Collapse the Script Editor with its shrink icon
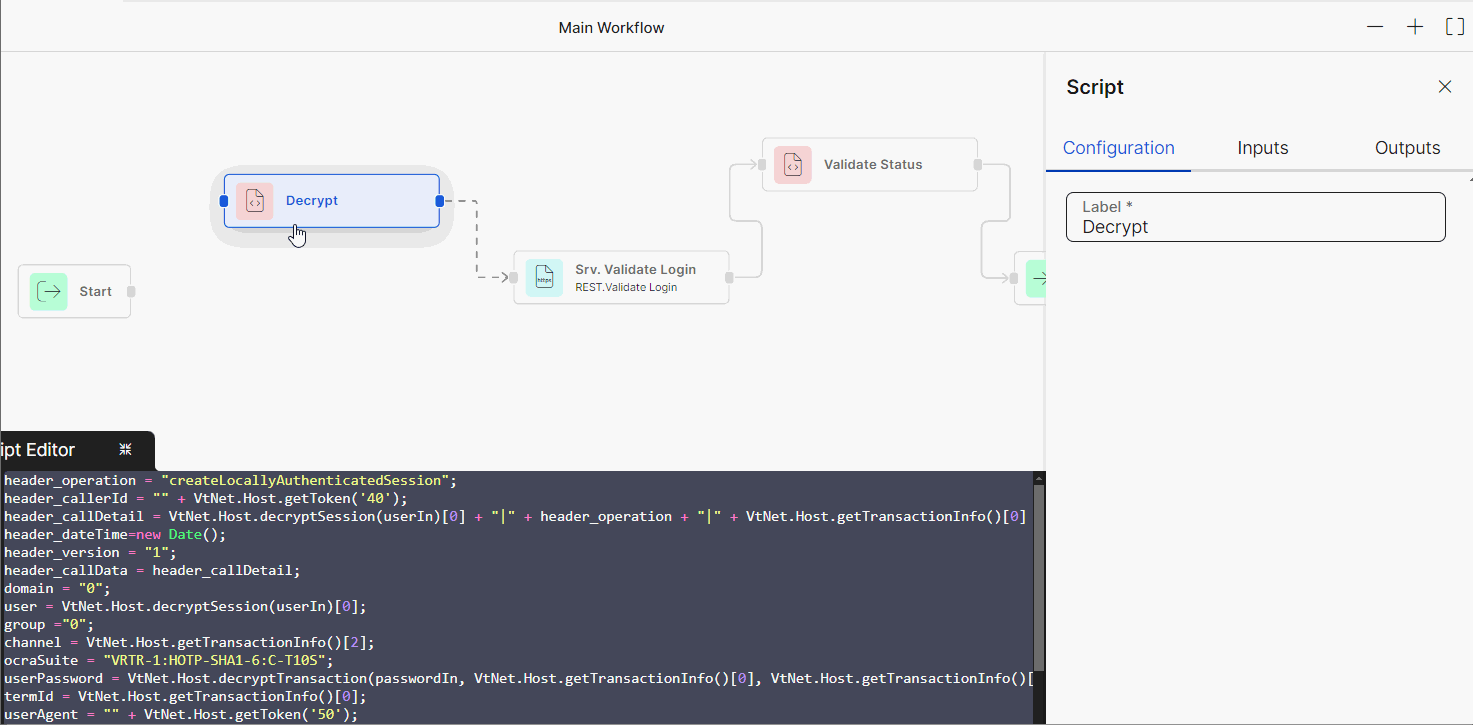 click(x=125, y=450)
